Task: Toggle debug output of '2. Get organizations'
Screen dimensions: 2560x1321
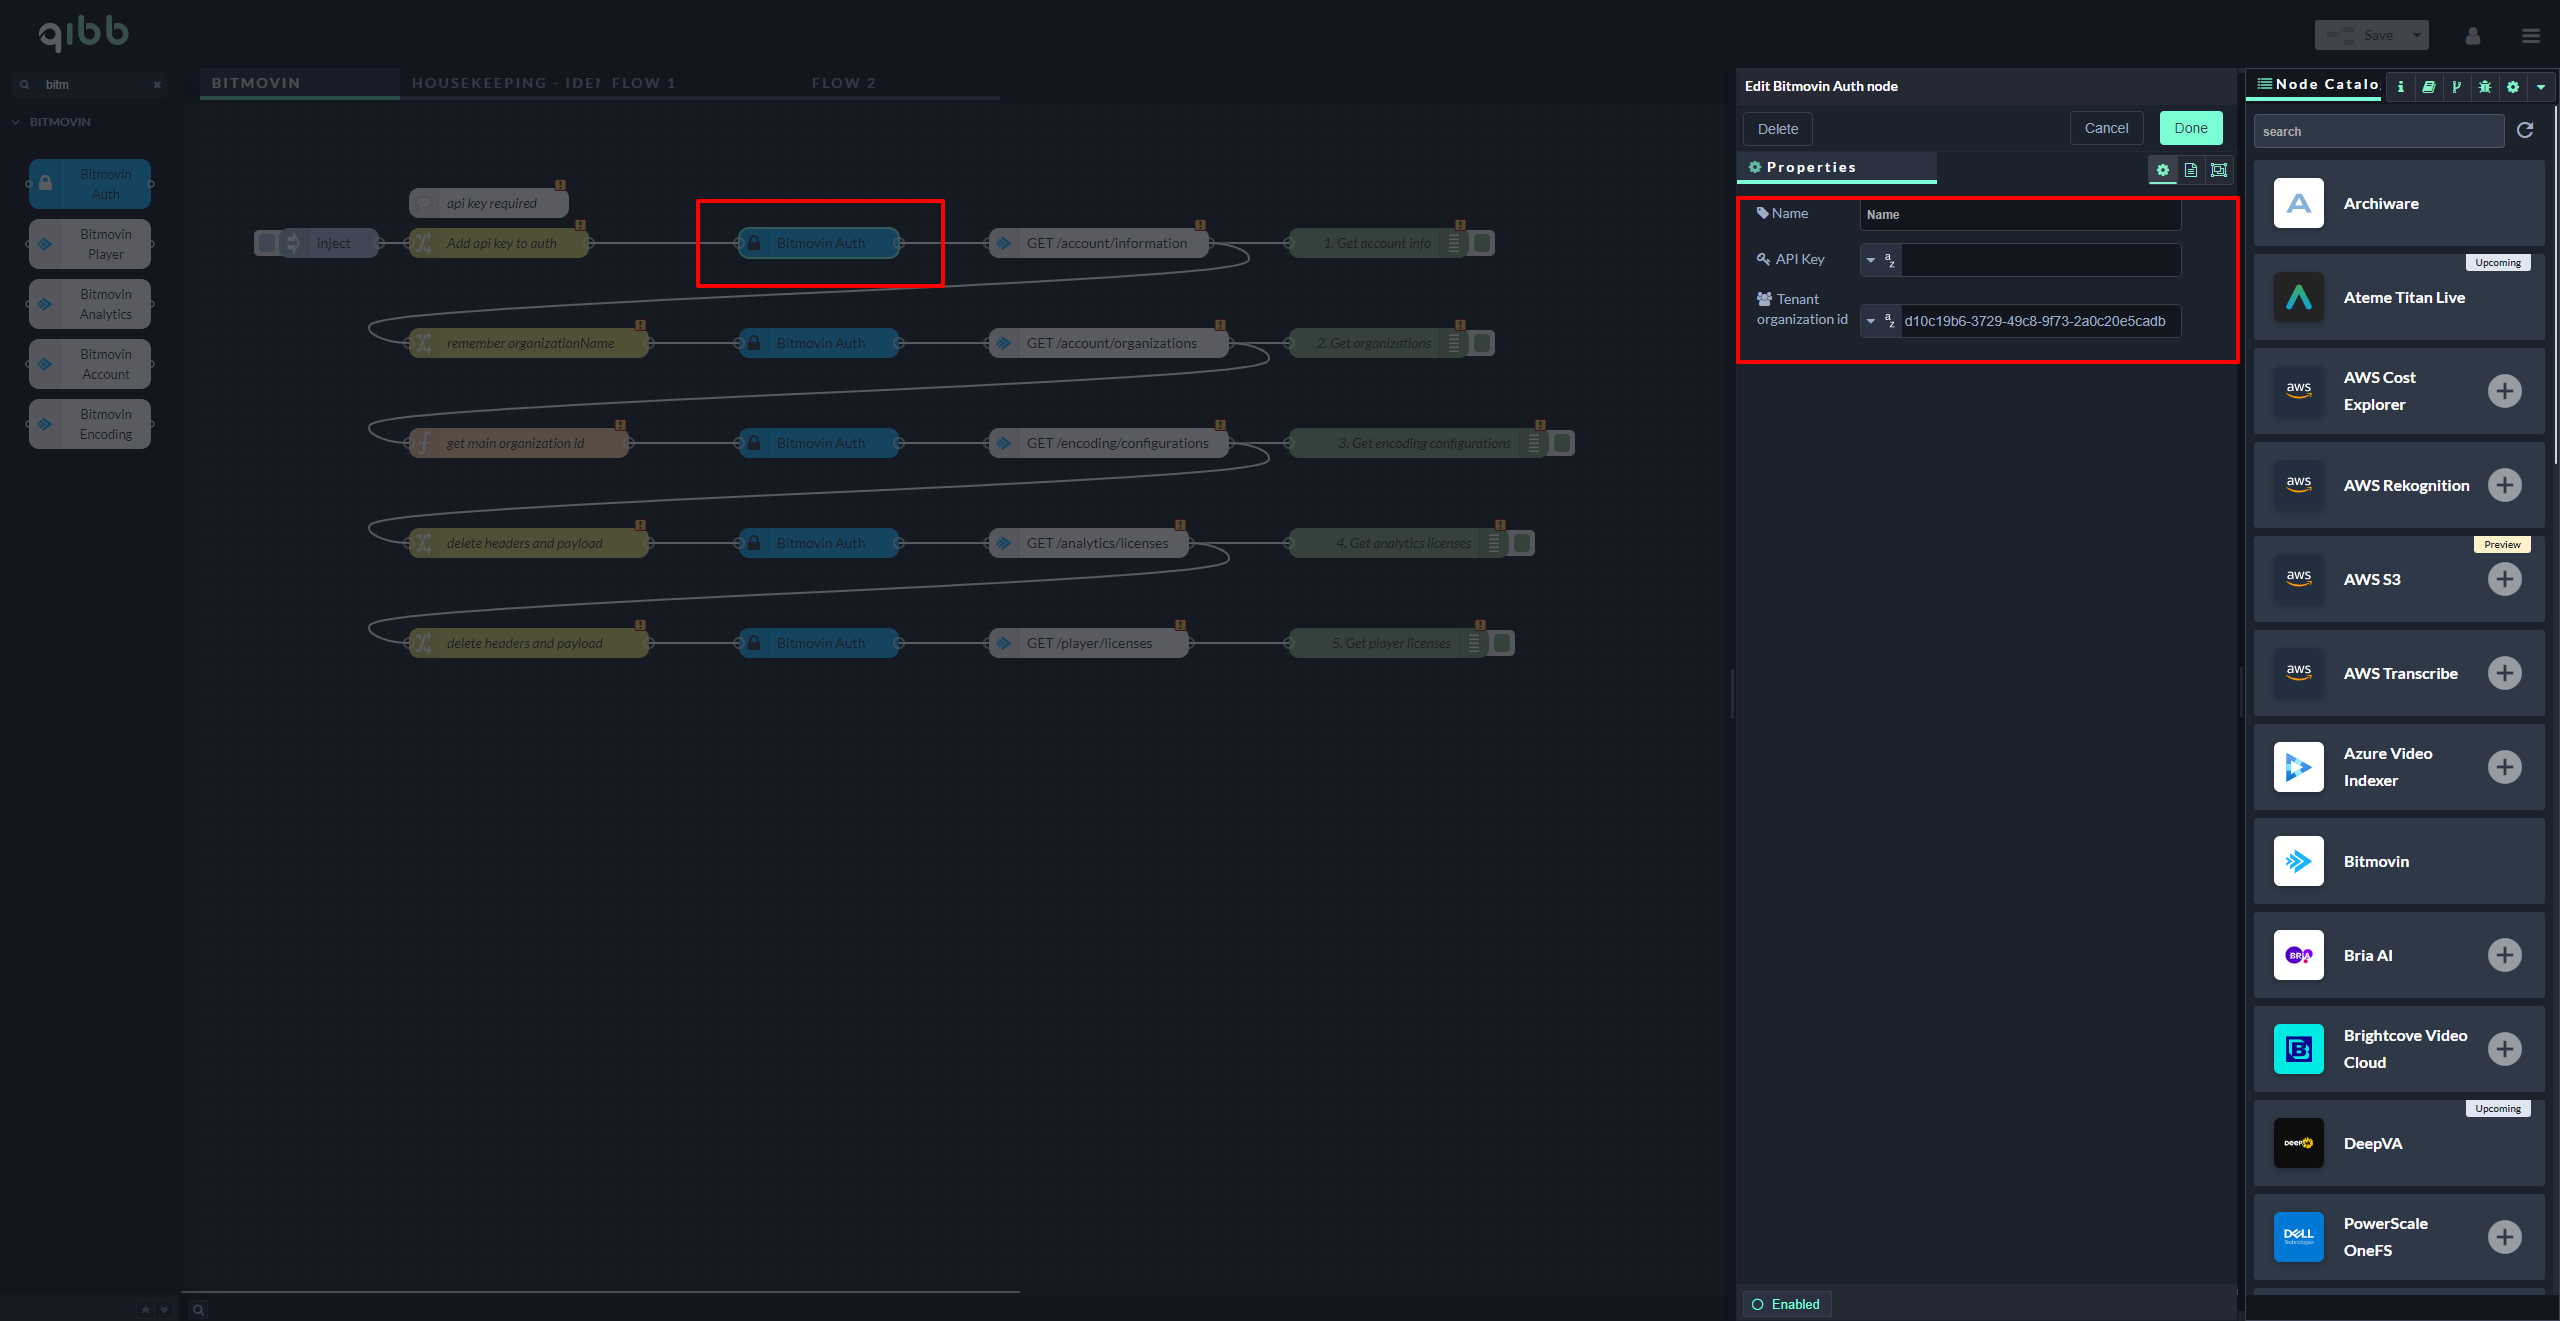Action: pos(1482,343)
